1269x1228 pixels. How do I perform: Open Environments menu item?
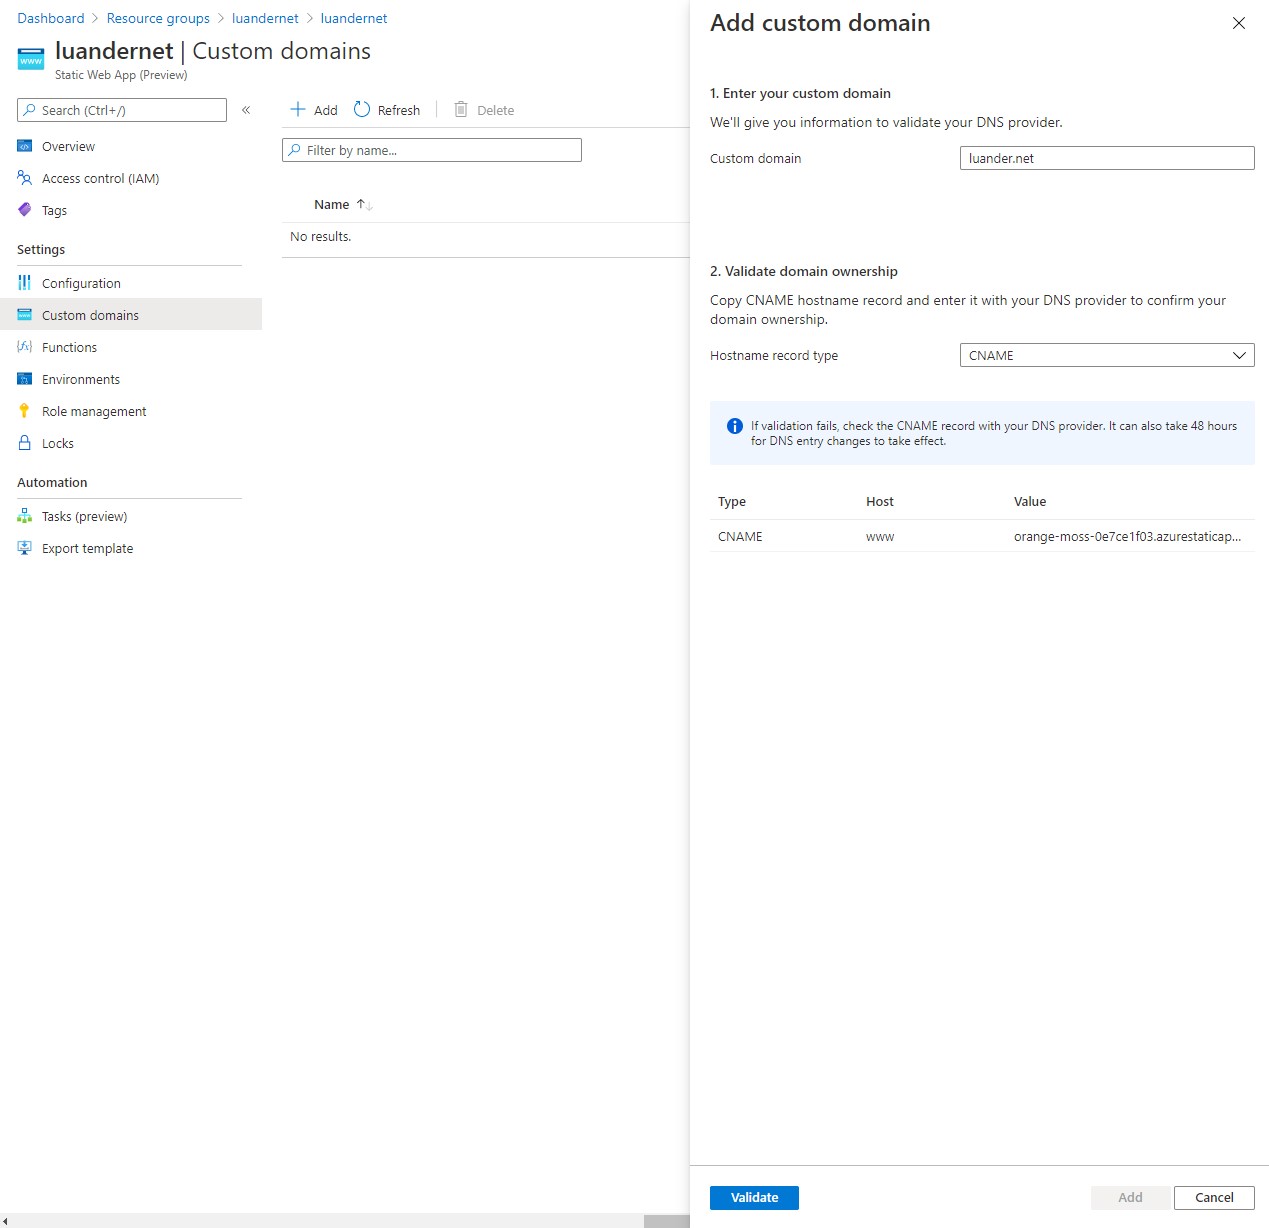click(80, 379)
